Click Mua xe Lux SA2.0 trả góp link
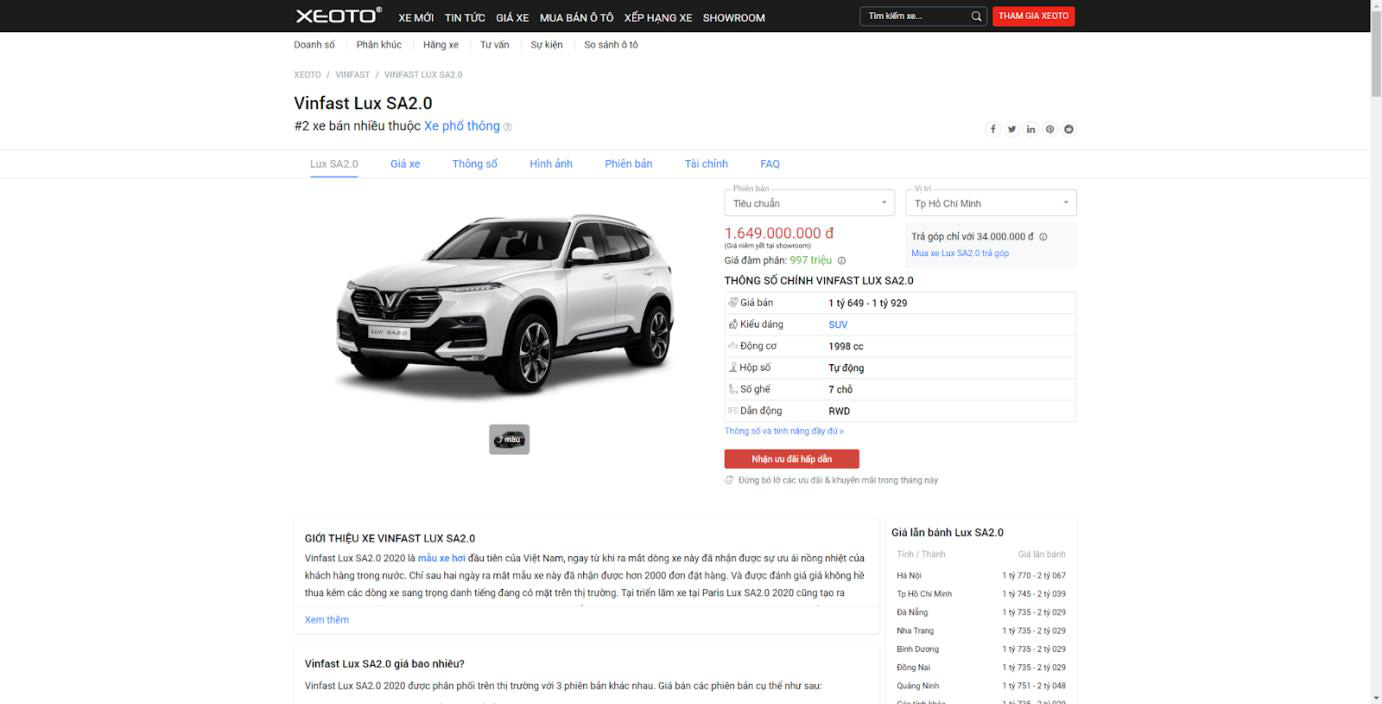This screenshot has width=1382, height=704. point(960,253)
